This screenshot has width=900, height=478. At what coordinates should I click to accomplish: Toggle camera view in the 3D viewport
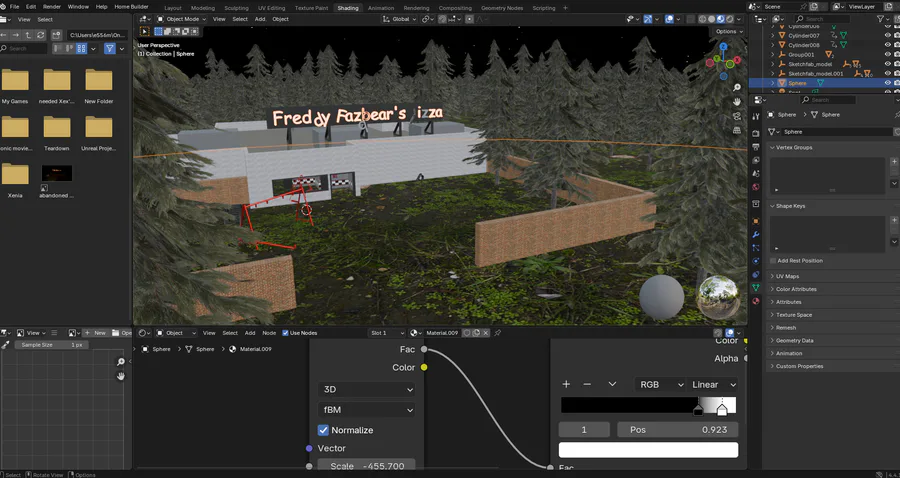click(737, 116)
